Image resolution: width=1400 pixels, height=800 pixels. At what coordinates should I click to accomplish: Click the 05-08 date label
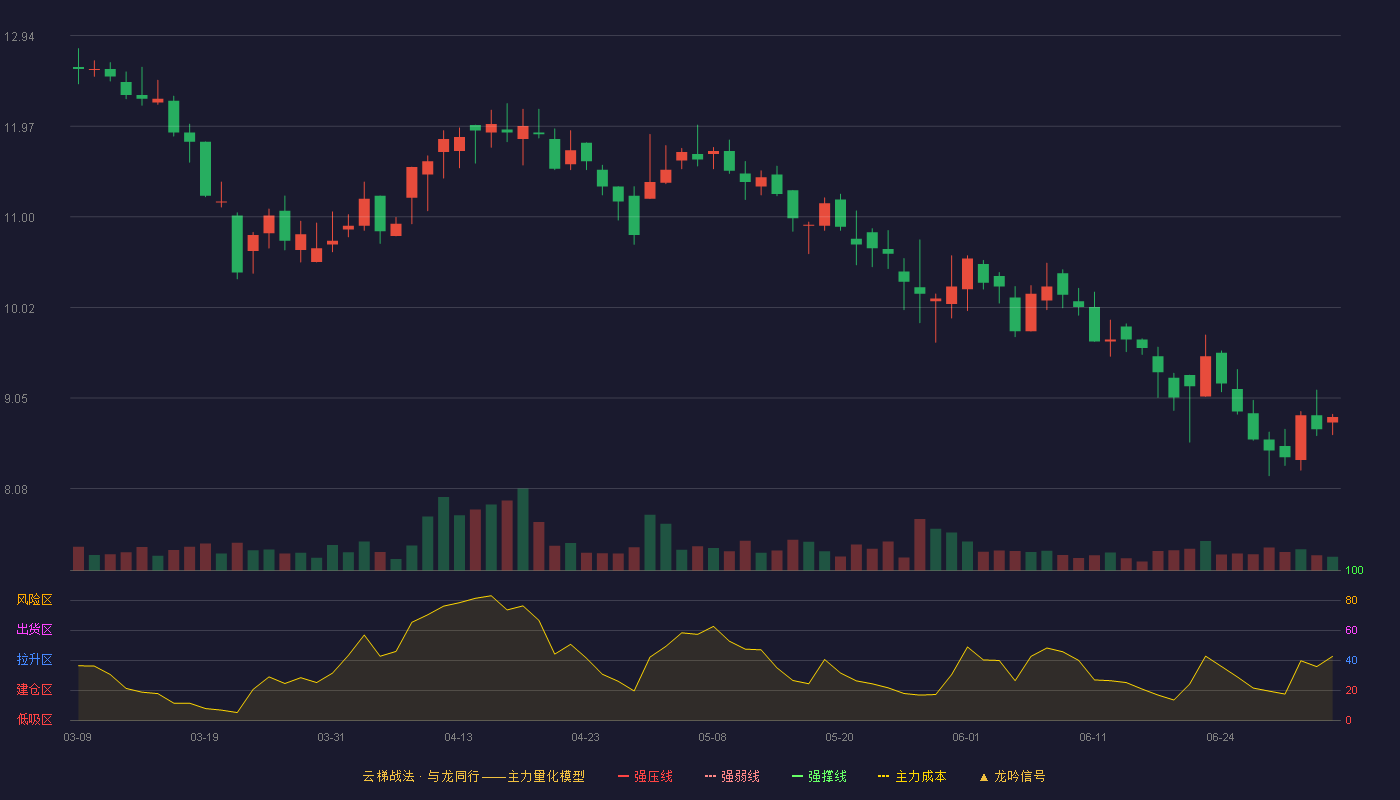[x=712, y=737]
